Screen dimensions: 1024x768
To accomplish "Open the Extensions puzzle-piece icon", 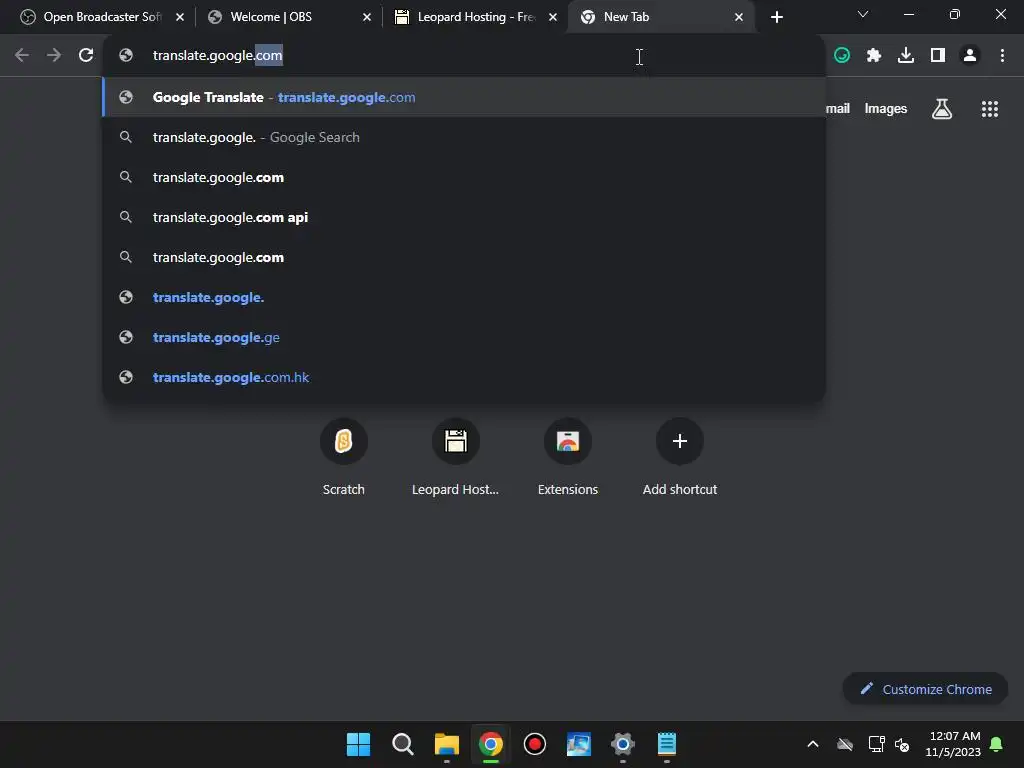I will pyautogui.click(x=874, y=56).
